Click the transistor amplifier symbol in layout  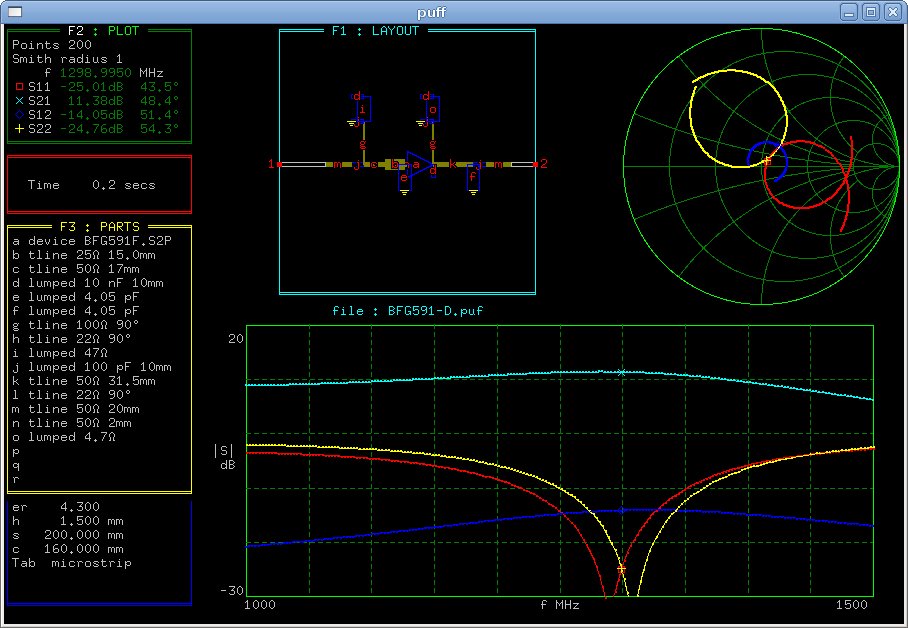coord(419,164)
